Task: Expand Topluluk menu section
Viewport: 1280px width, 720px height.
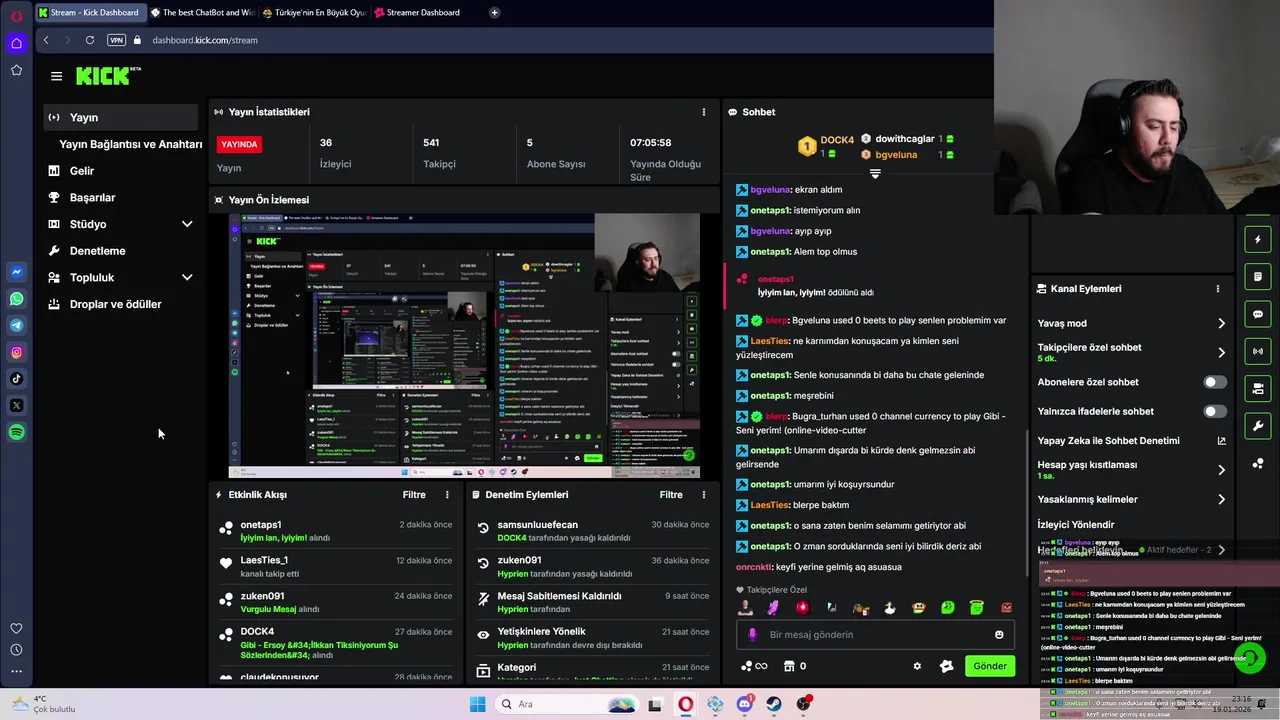Action: (187, 277)
